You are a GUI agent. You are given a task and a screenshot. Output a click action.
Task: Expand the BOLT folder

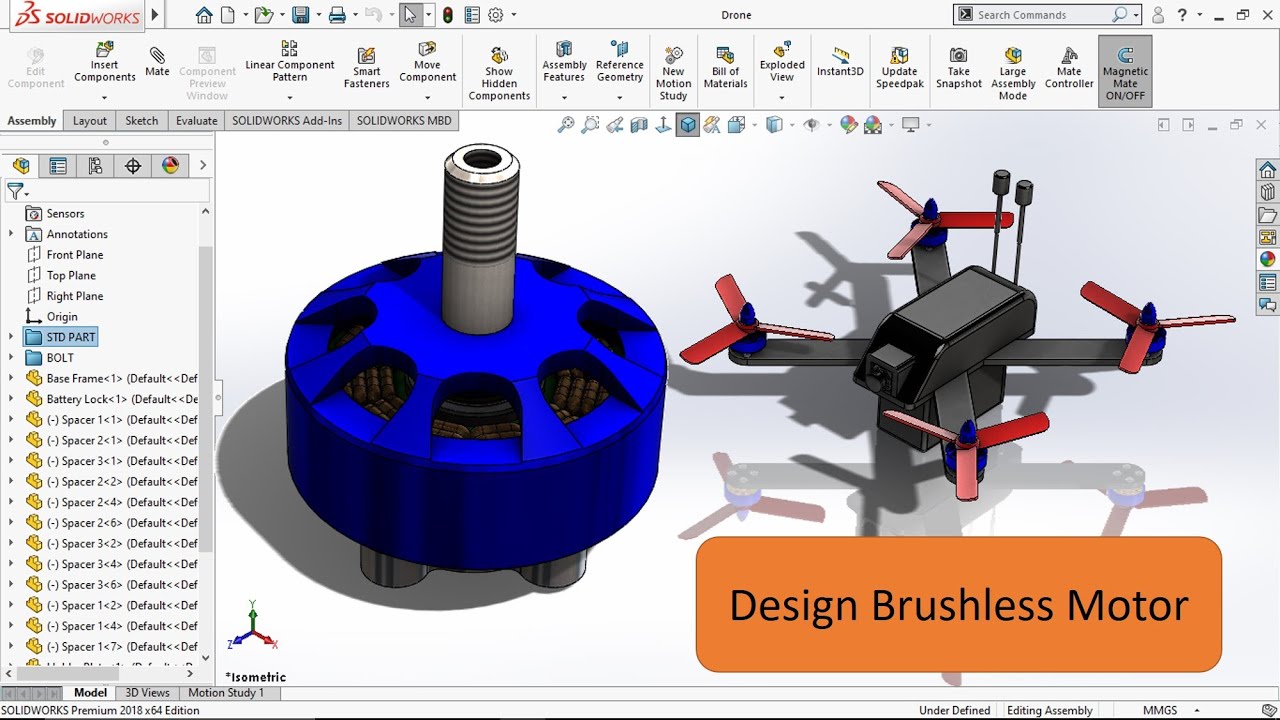pyautogui.click(x=11, y=358)
